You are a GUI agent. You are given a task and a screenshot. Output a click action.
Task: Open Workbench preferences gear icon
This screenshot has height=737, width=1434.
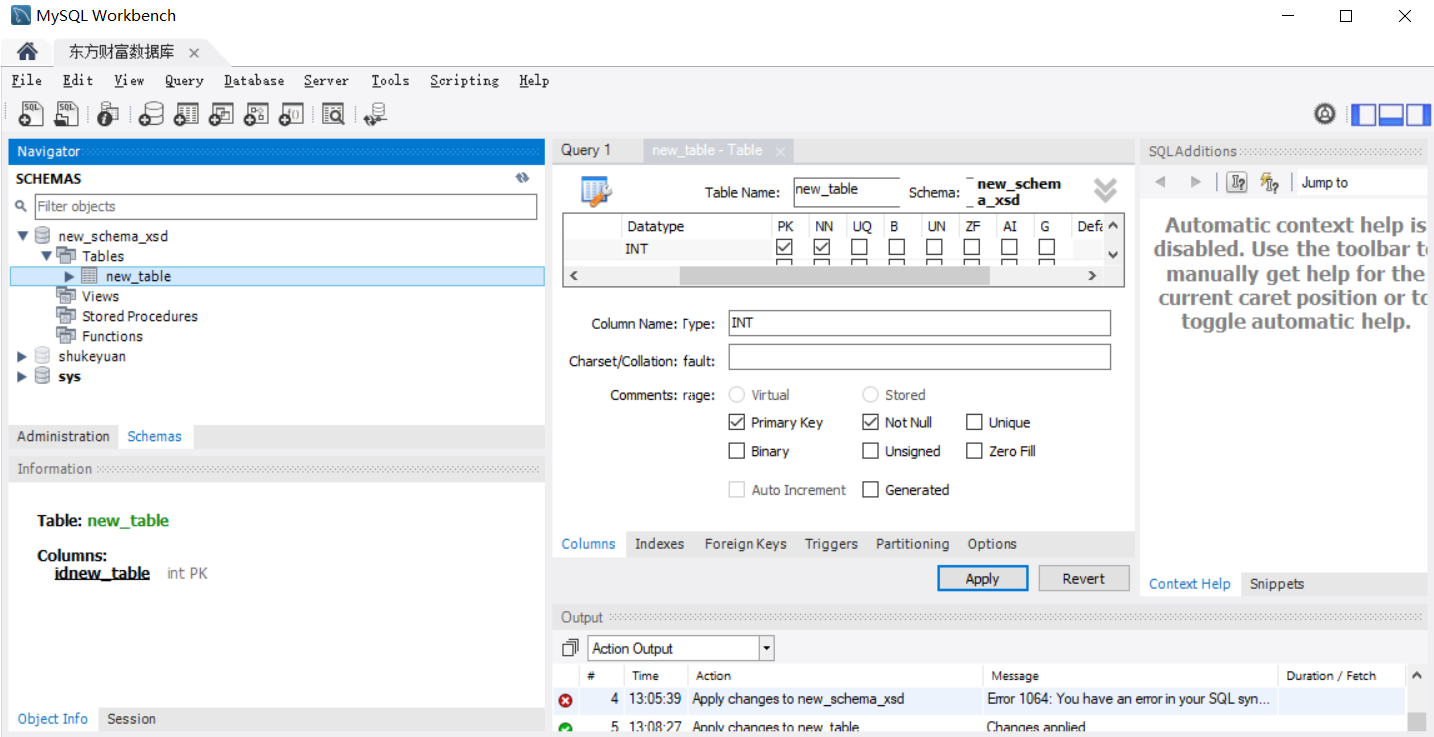(1325, 114)
